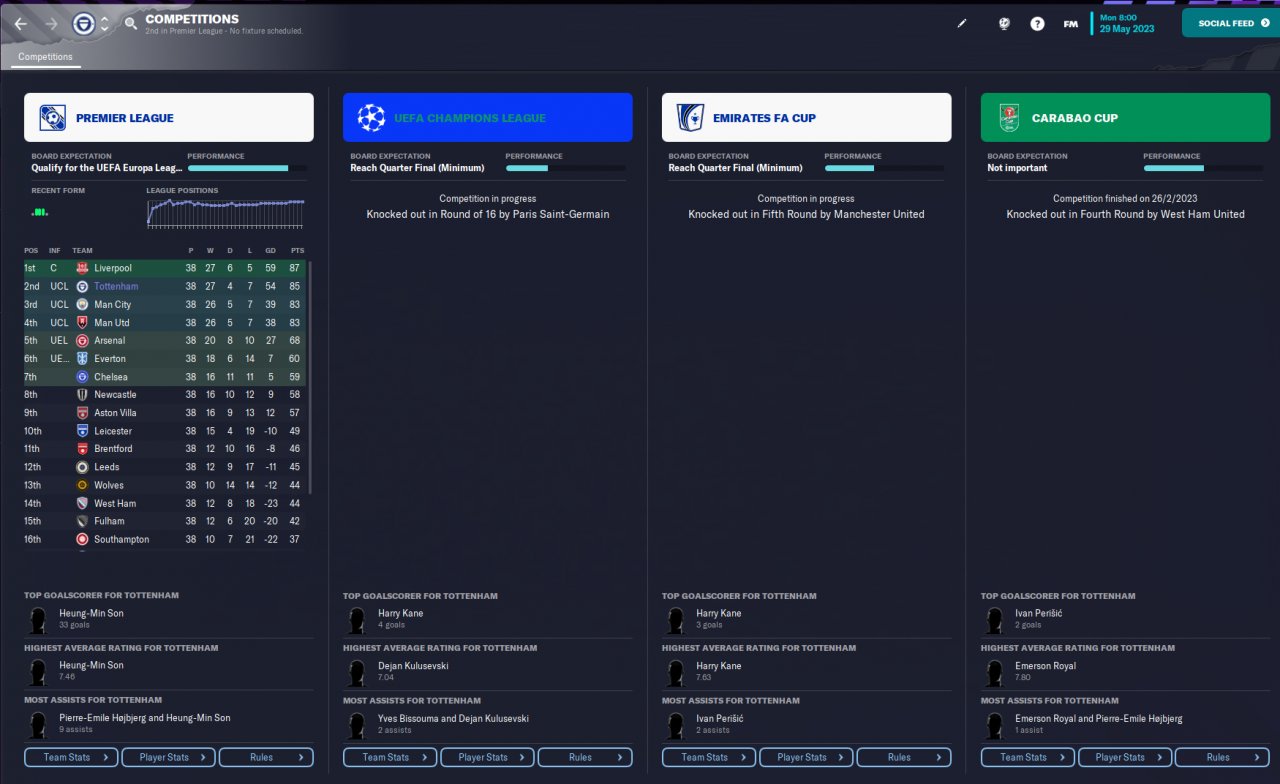Viewport: 1280px width, 784px height.
Task: Open the Tottenham club badge menu
Action: pos(84,24)
